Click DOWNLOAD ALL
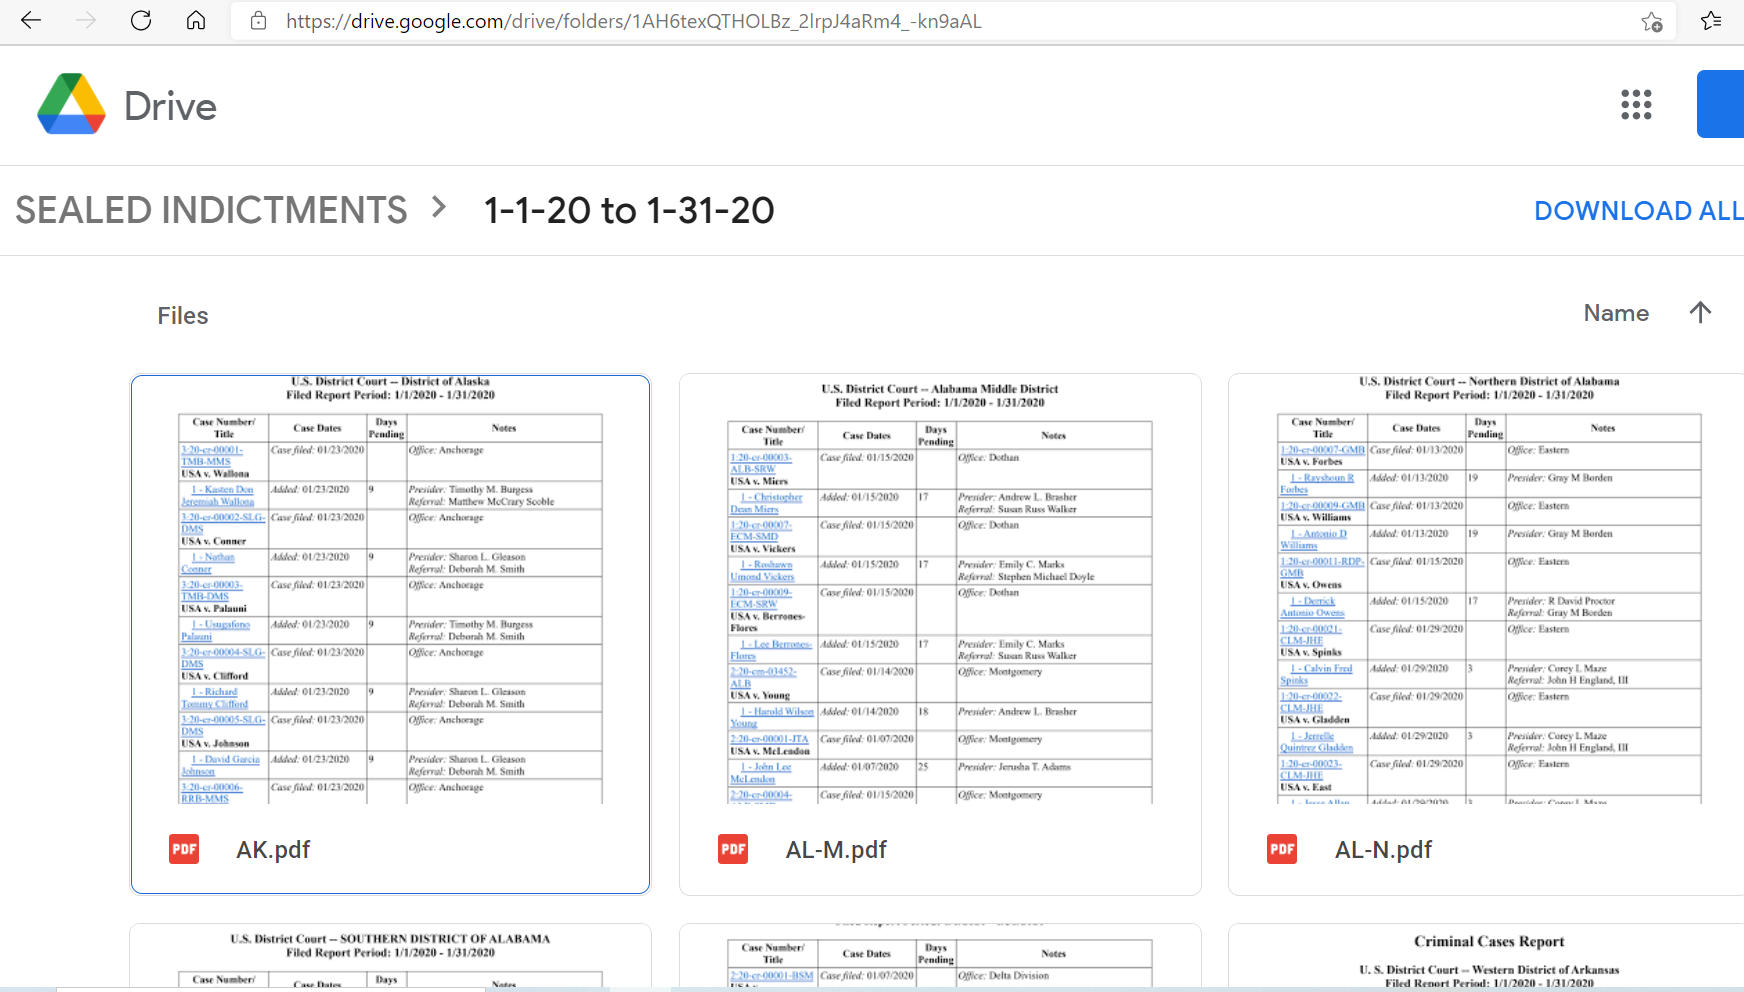This screenshot has width=1744, height=992. point(1639,211)
